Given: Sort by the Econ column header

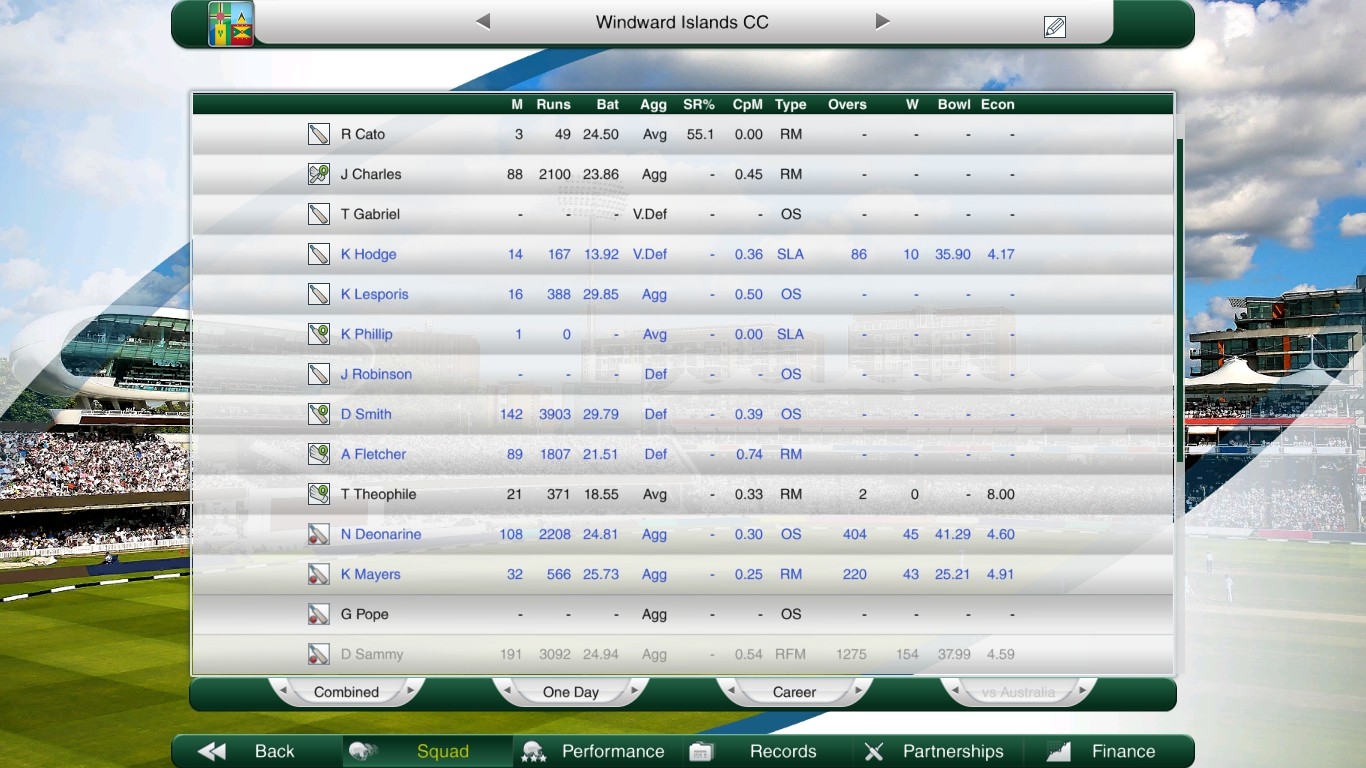Looking at the screenshot, I should [x=998, y=104].
